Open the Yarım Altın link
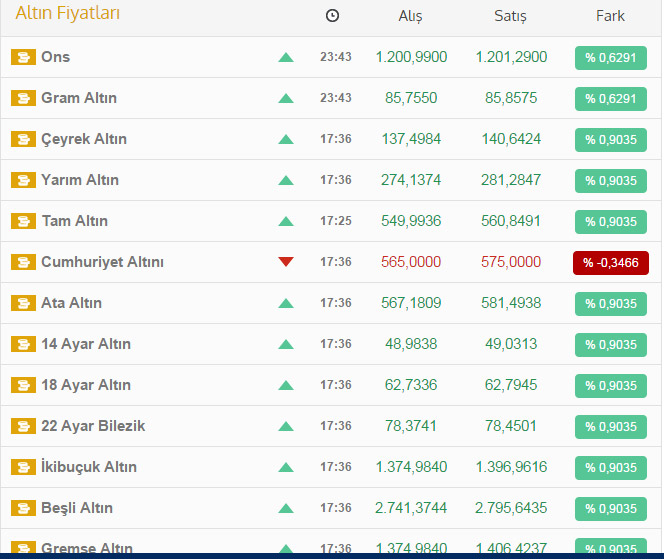Viewport: 664px width, 559px height. 80,180
